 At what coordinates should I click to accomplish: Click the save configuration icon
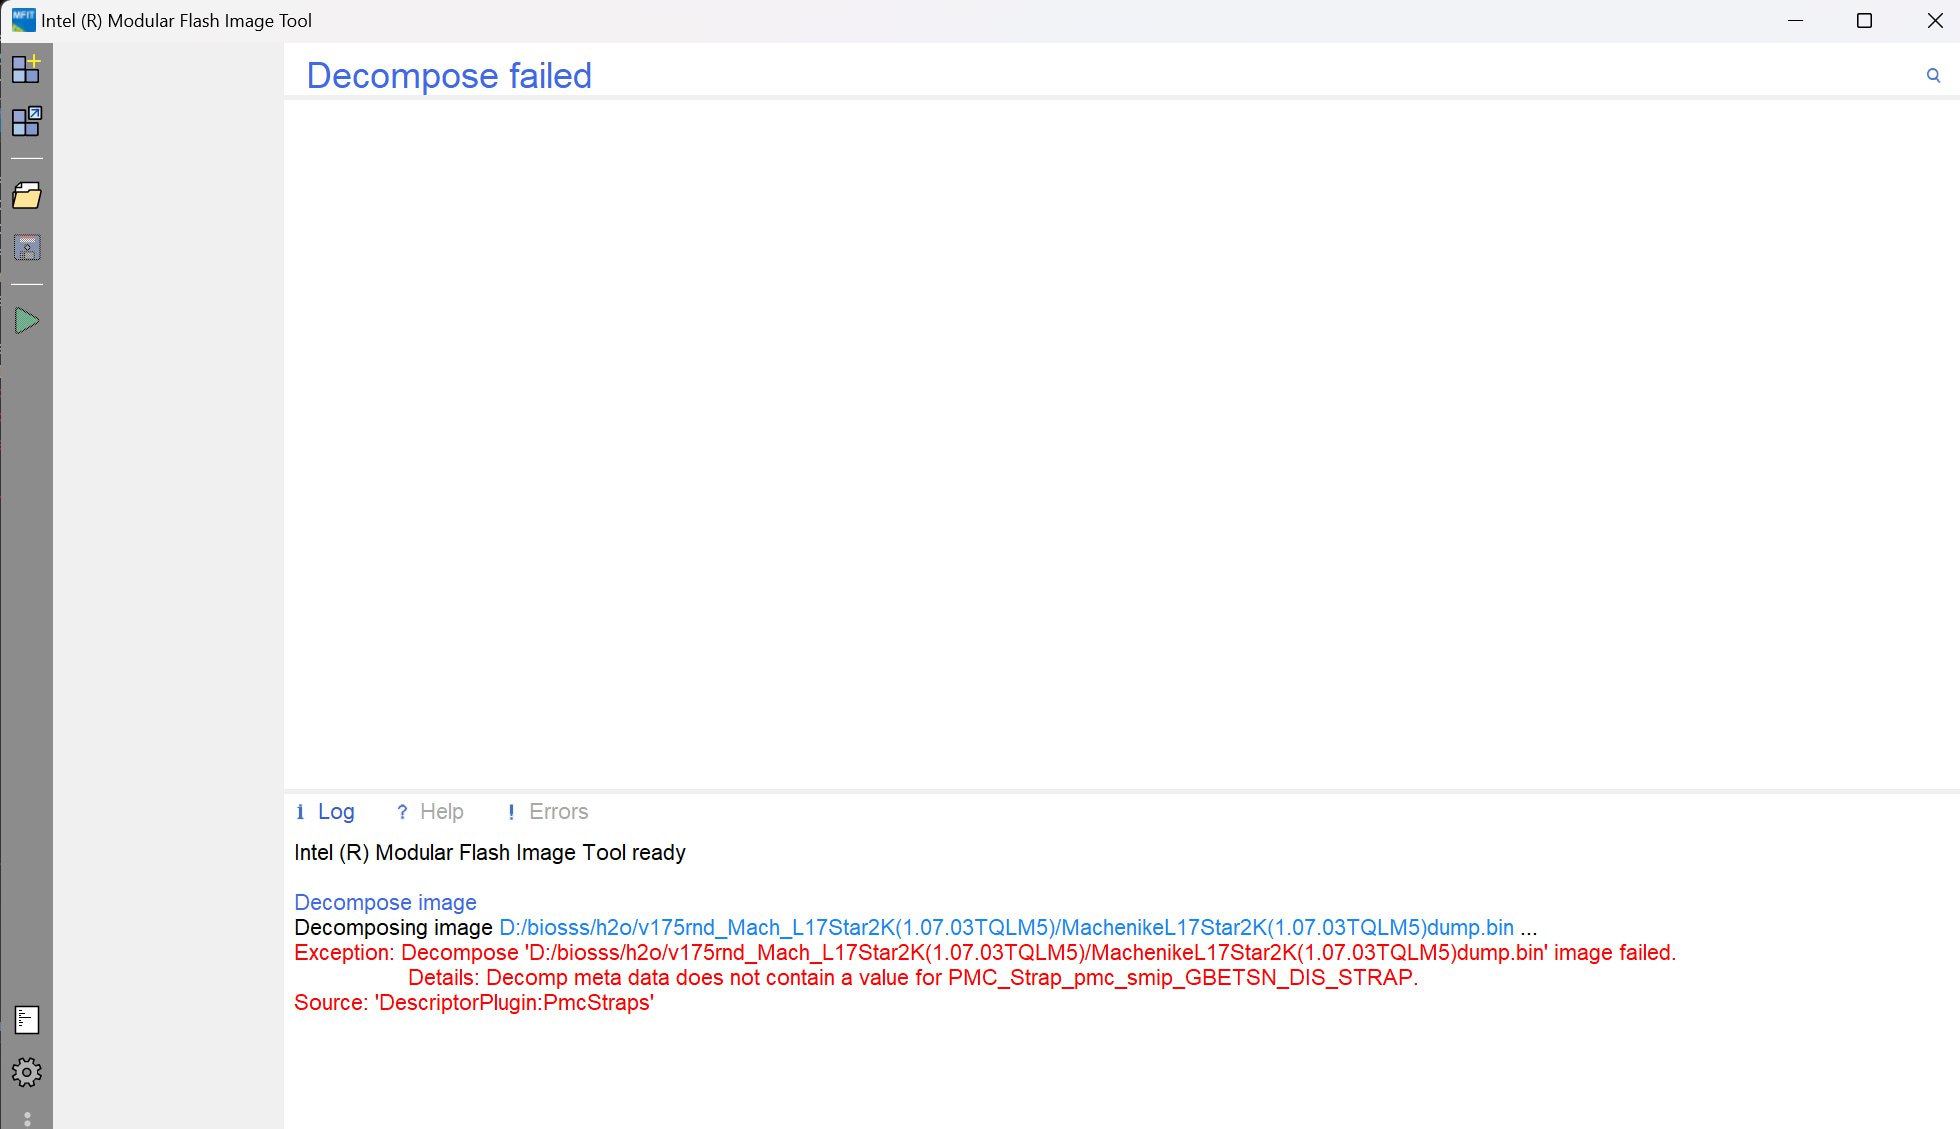pos(27,247)
